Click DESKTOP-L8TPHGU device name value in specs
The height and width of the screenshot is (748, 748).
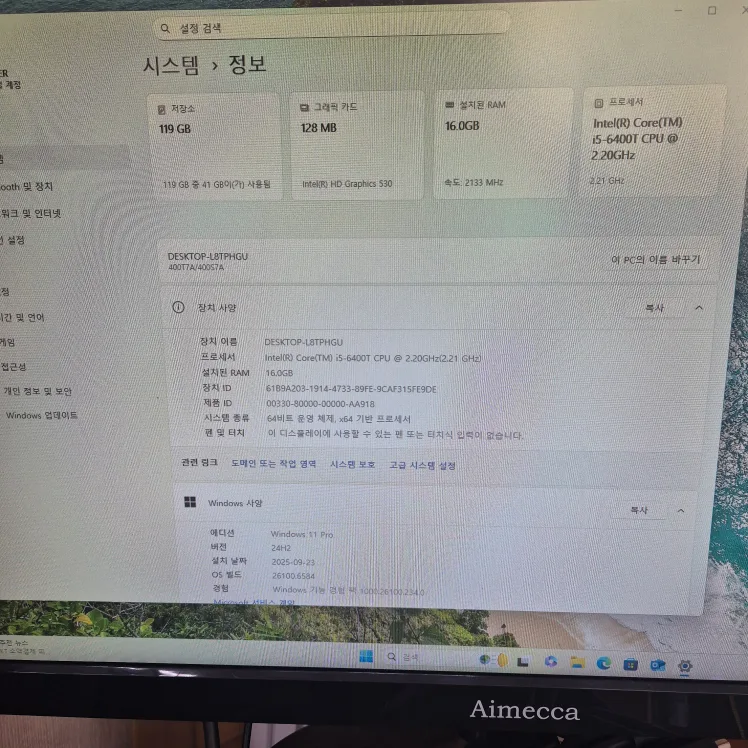click(x=303, y=342)
